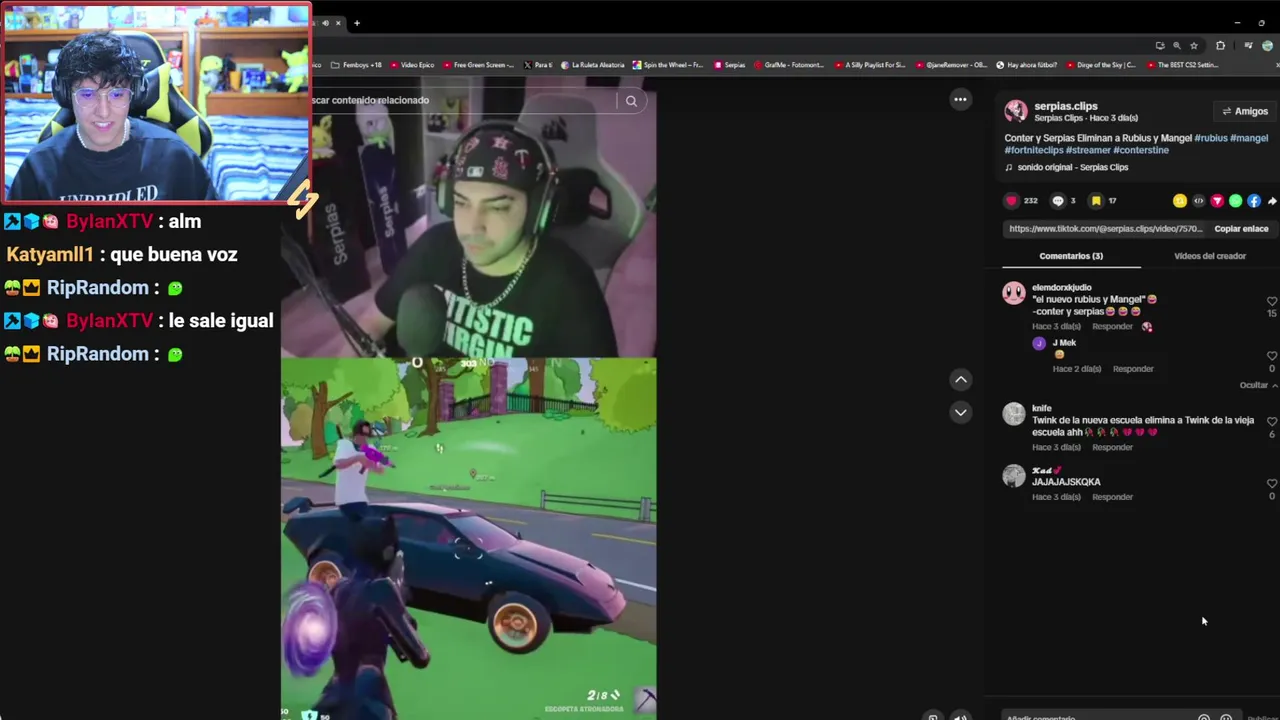Open browser extensions puzzle icon
Viewport: 1280px width, 720px height.
(x=1220, y=46)
